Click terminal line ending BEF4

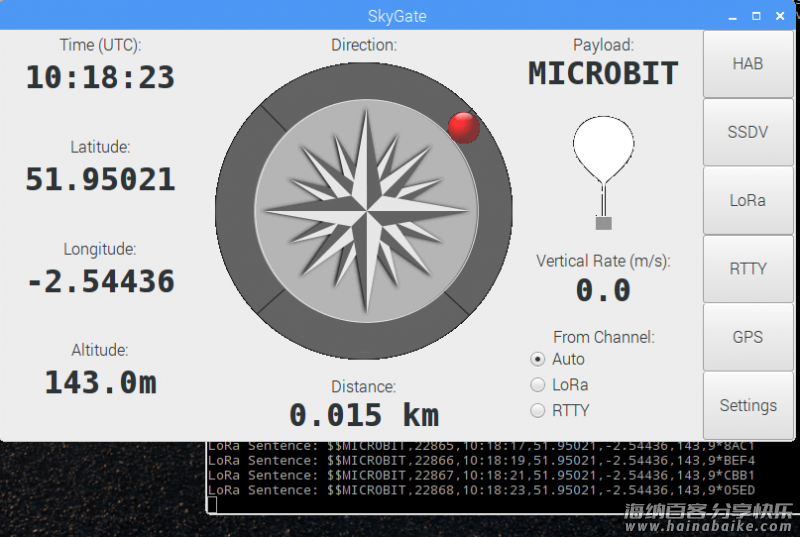481,461
